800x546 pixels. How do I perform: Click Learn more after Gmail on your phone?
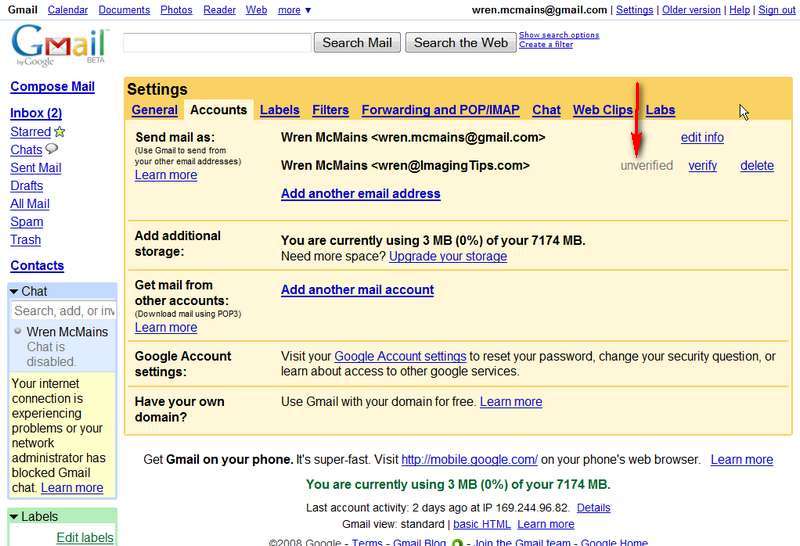point(742,460)
